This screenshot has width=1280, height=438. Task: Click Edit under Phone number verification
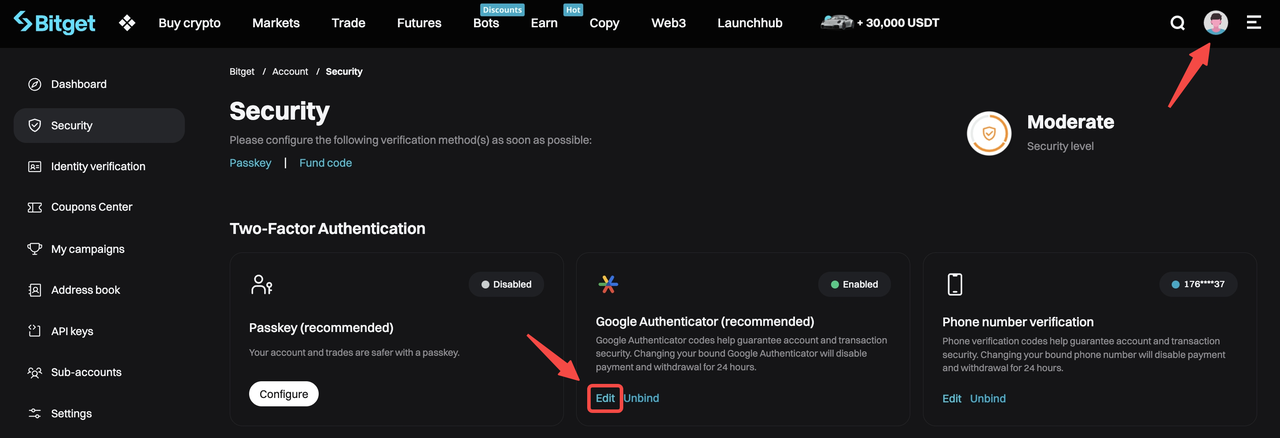pos(952,398)
